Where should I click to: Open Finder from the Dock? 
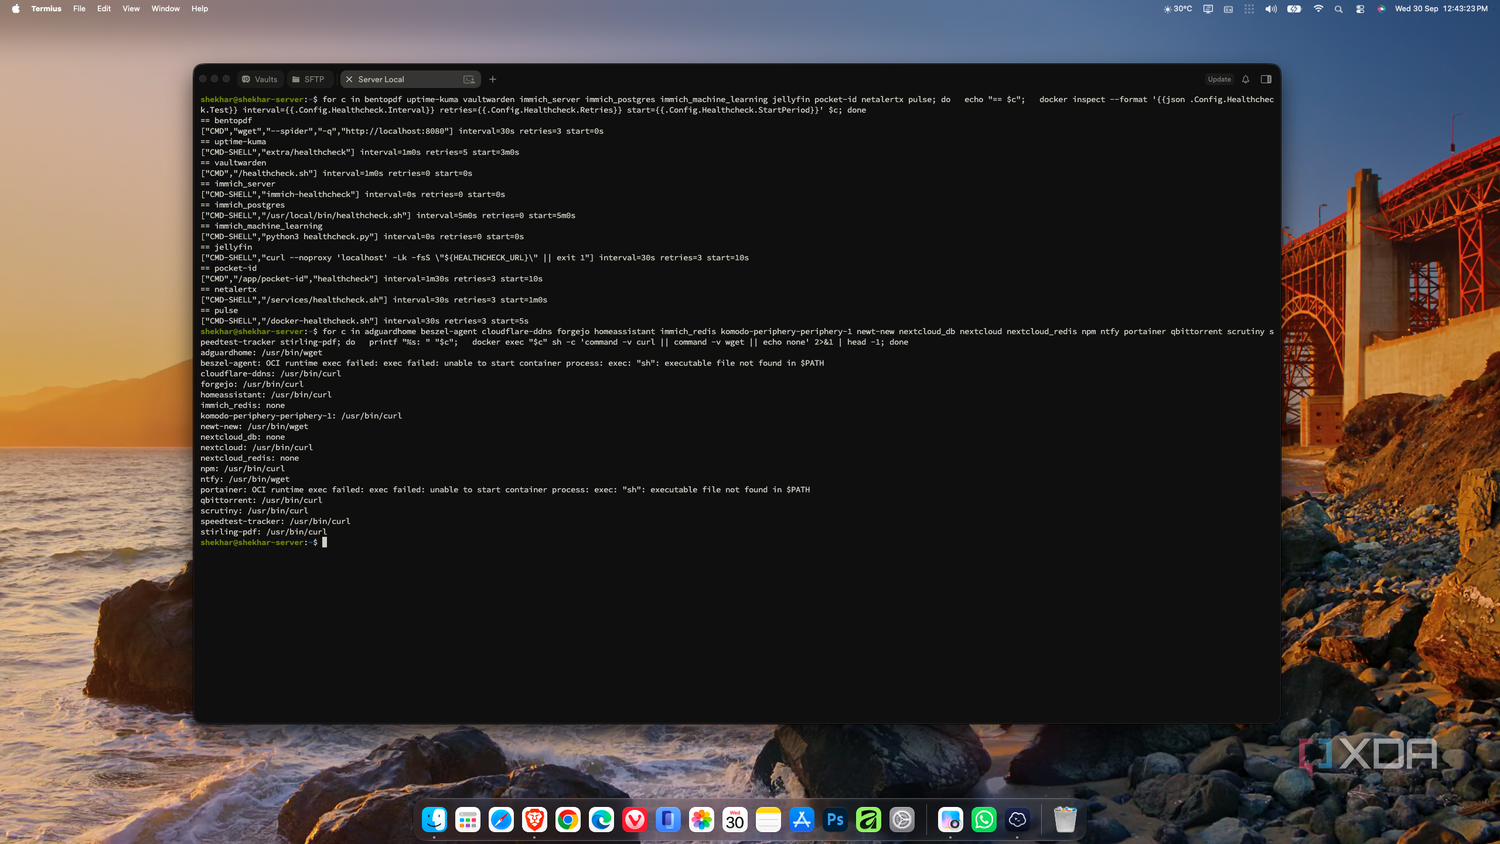[434, 820]
